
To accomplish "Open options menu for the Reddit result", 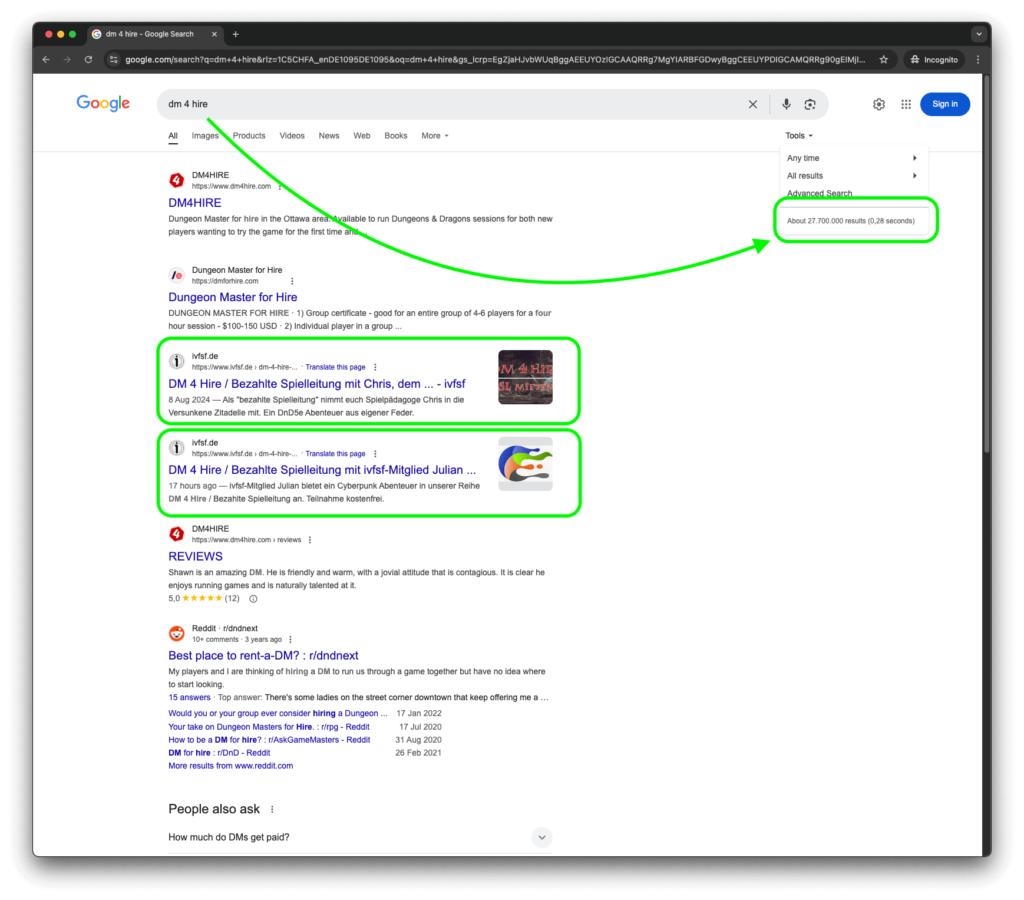I will click(x=290, y=639).
